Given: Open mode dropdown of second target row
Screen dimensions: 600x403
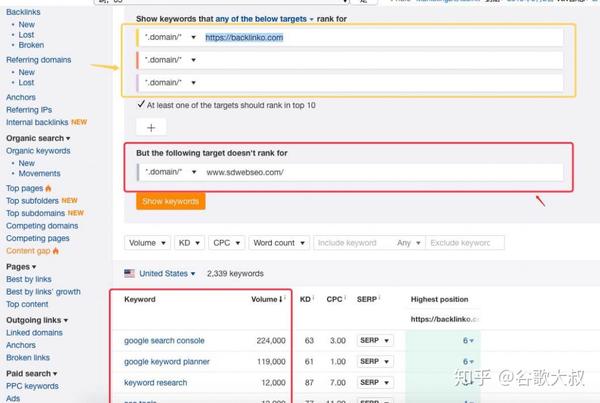Looking at the screenshot, I should 170,60.
